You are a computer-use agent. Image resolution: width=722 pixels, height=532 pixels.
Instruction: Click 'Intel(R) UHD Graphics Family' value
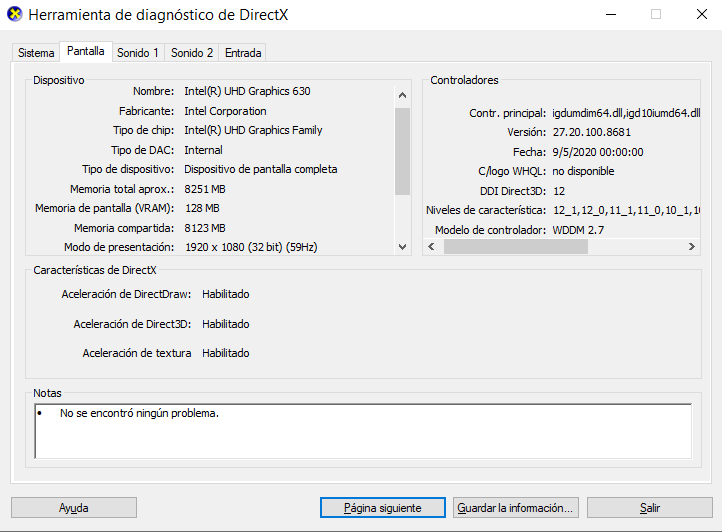tap(253, 130)
